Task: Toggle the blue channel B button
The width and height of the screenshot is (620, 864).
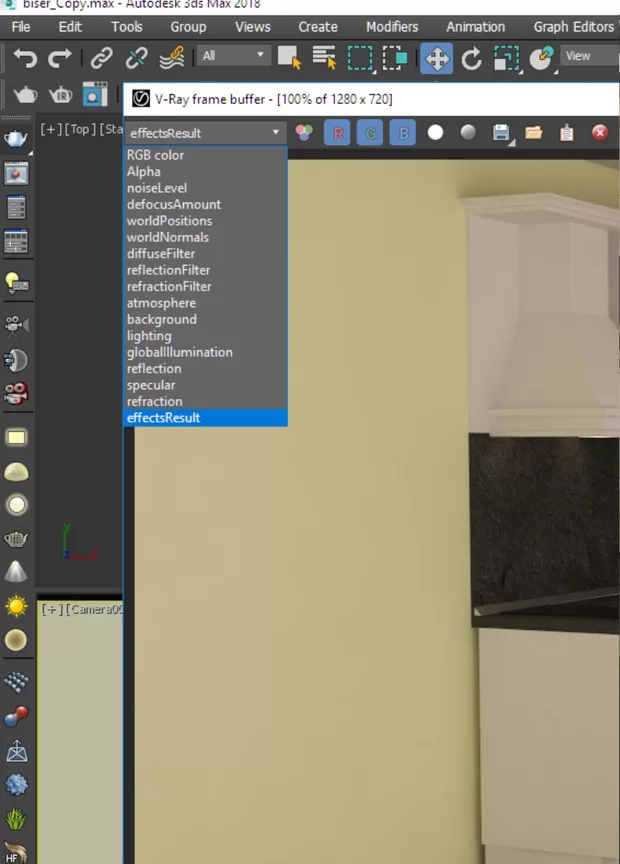Action: (403, 133)
